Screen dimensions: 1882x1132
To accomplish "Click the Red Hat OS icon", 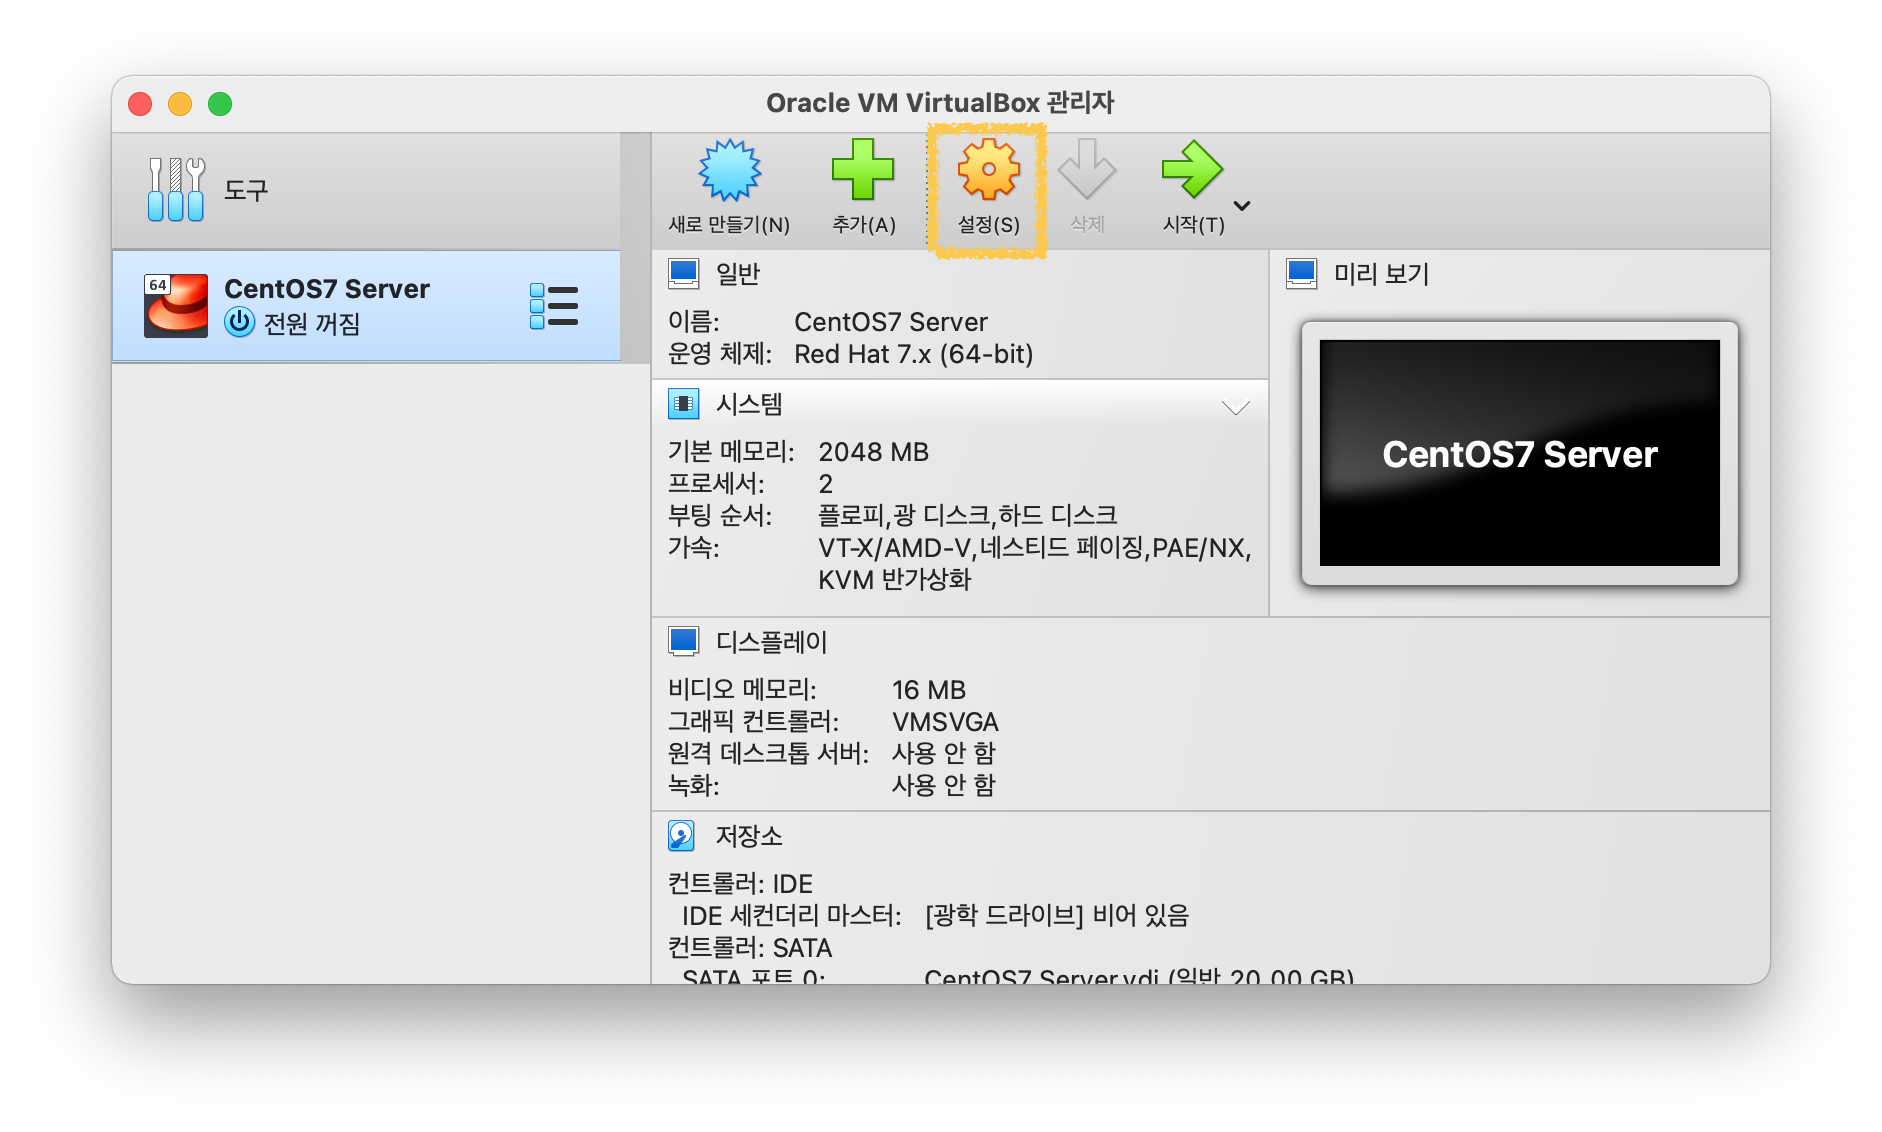I will point(176,306).
